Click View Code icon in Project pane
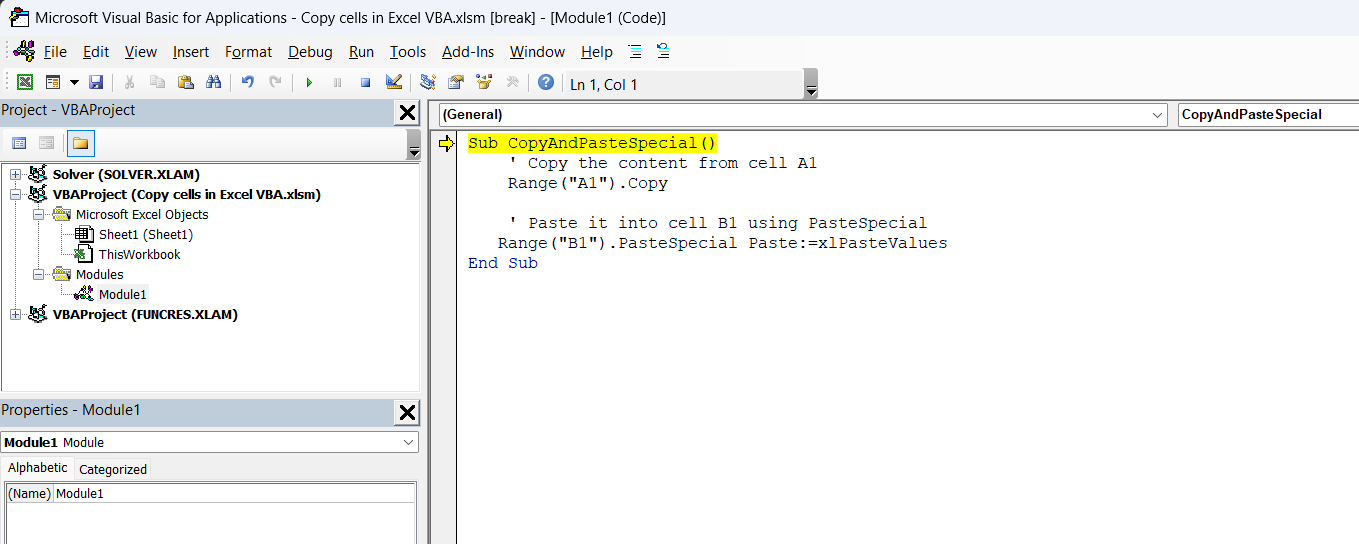 click(19, 143)
